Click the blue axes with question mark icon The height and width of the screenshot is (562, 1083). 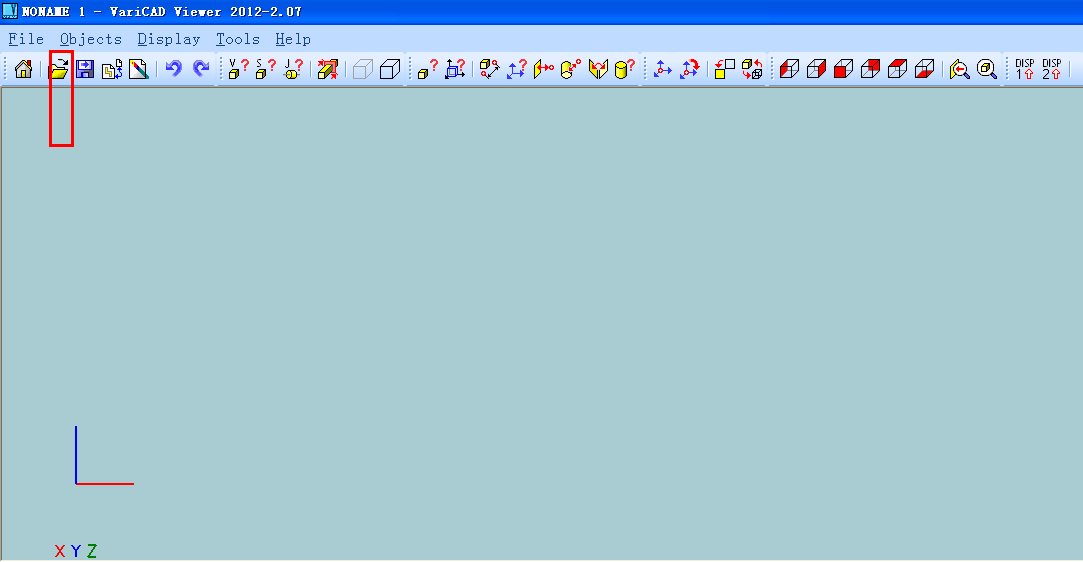pyautogui.click(x=517, y=69)
